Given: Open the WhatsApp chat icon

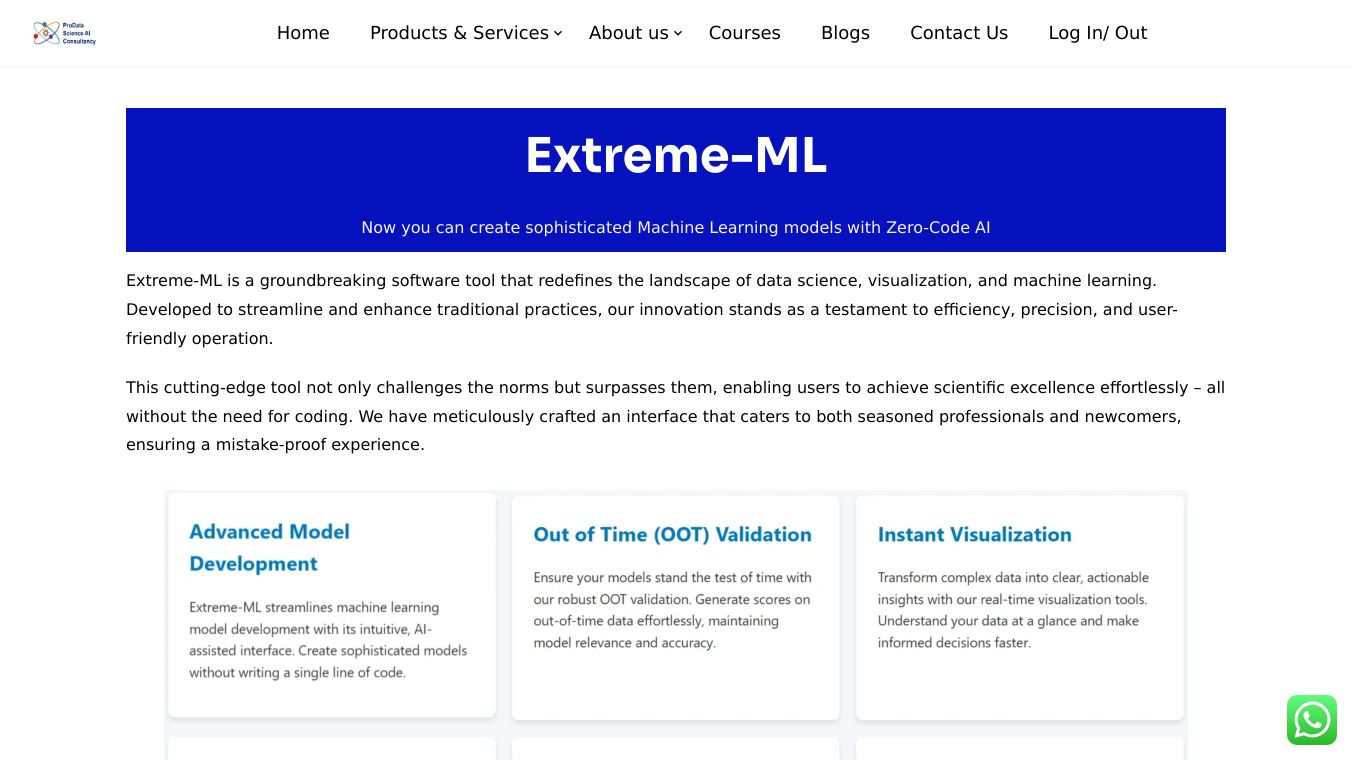Looking at the screenshot, I should pos(1312,720).
